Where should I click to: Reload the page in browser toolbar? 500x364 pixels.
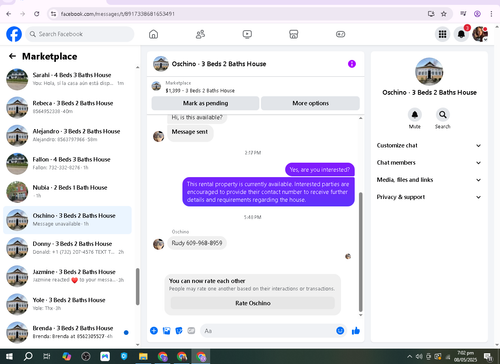[x=37, y=14]
